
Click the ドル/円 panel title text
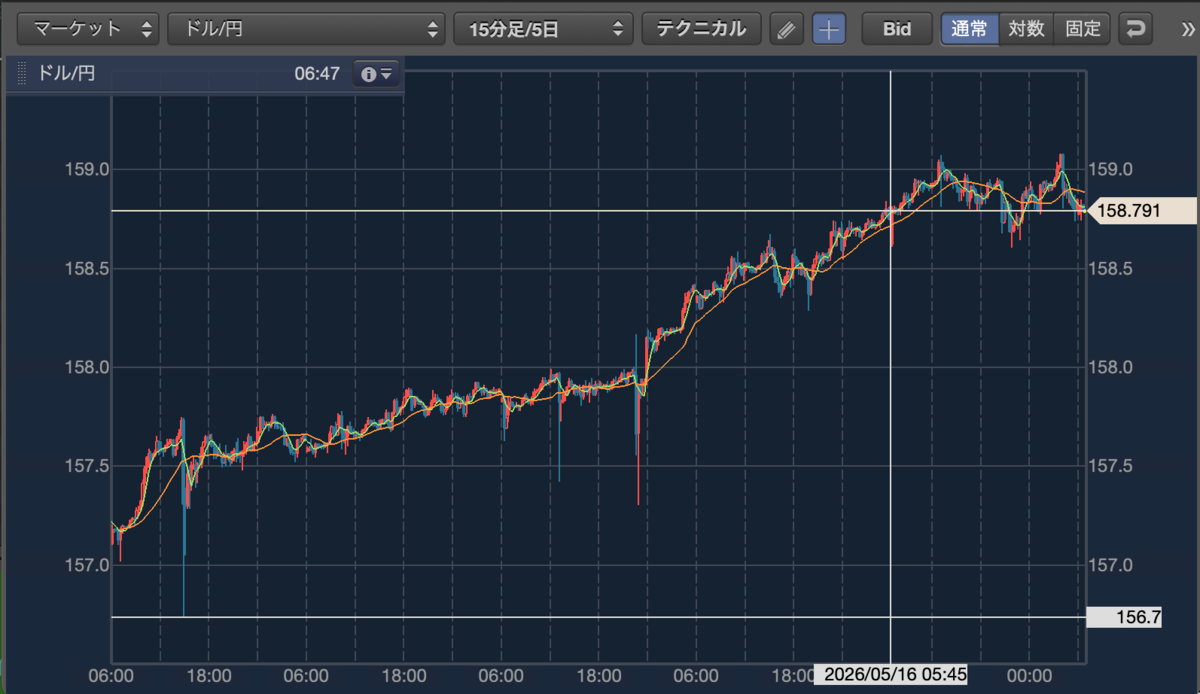[x=66, y=74]
